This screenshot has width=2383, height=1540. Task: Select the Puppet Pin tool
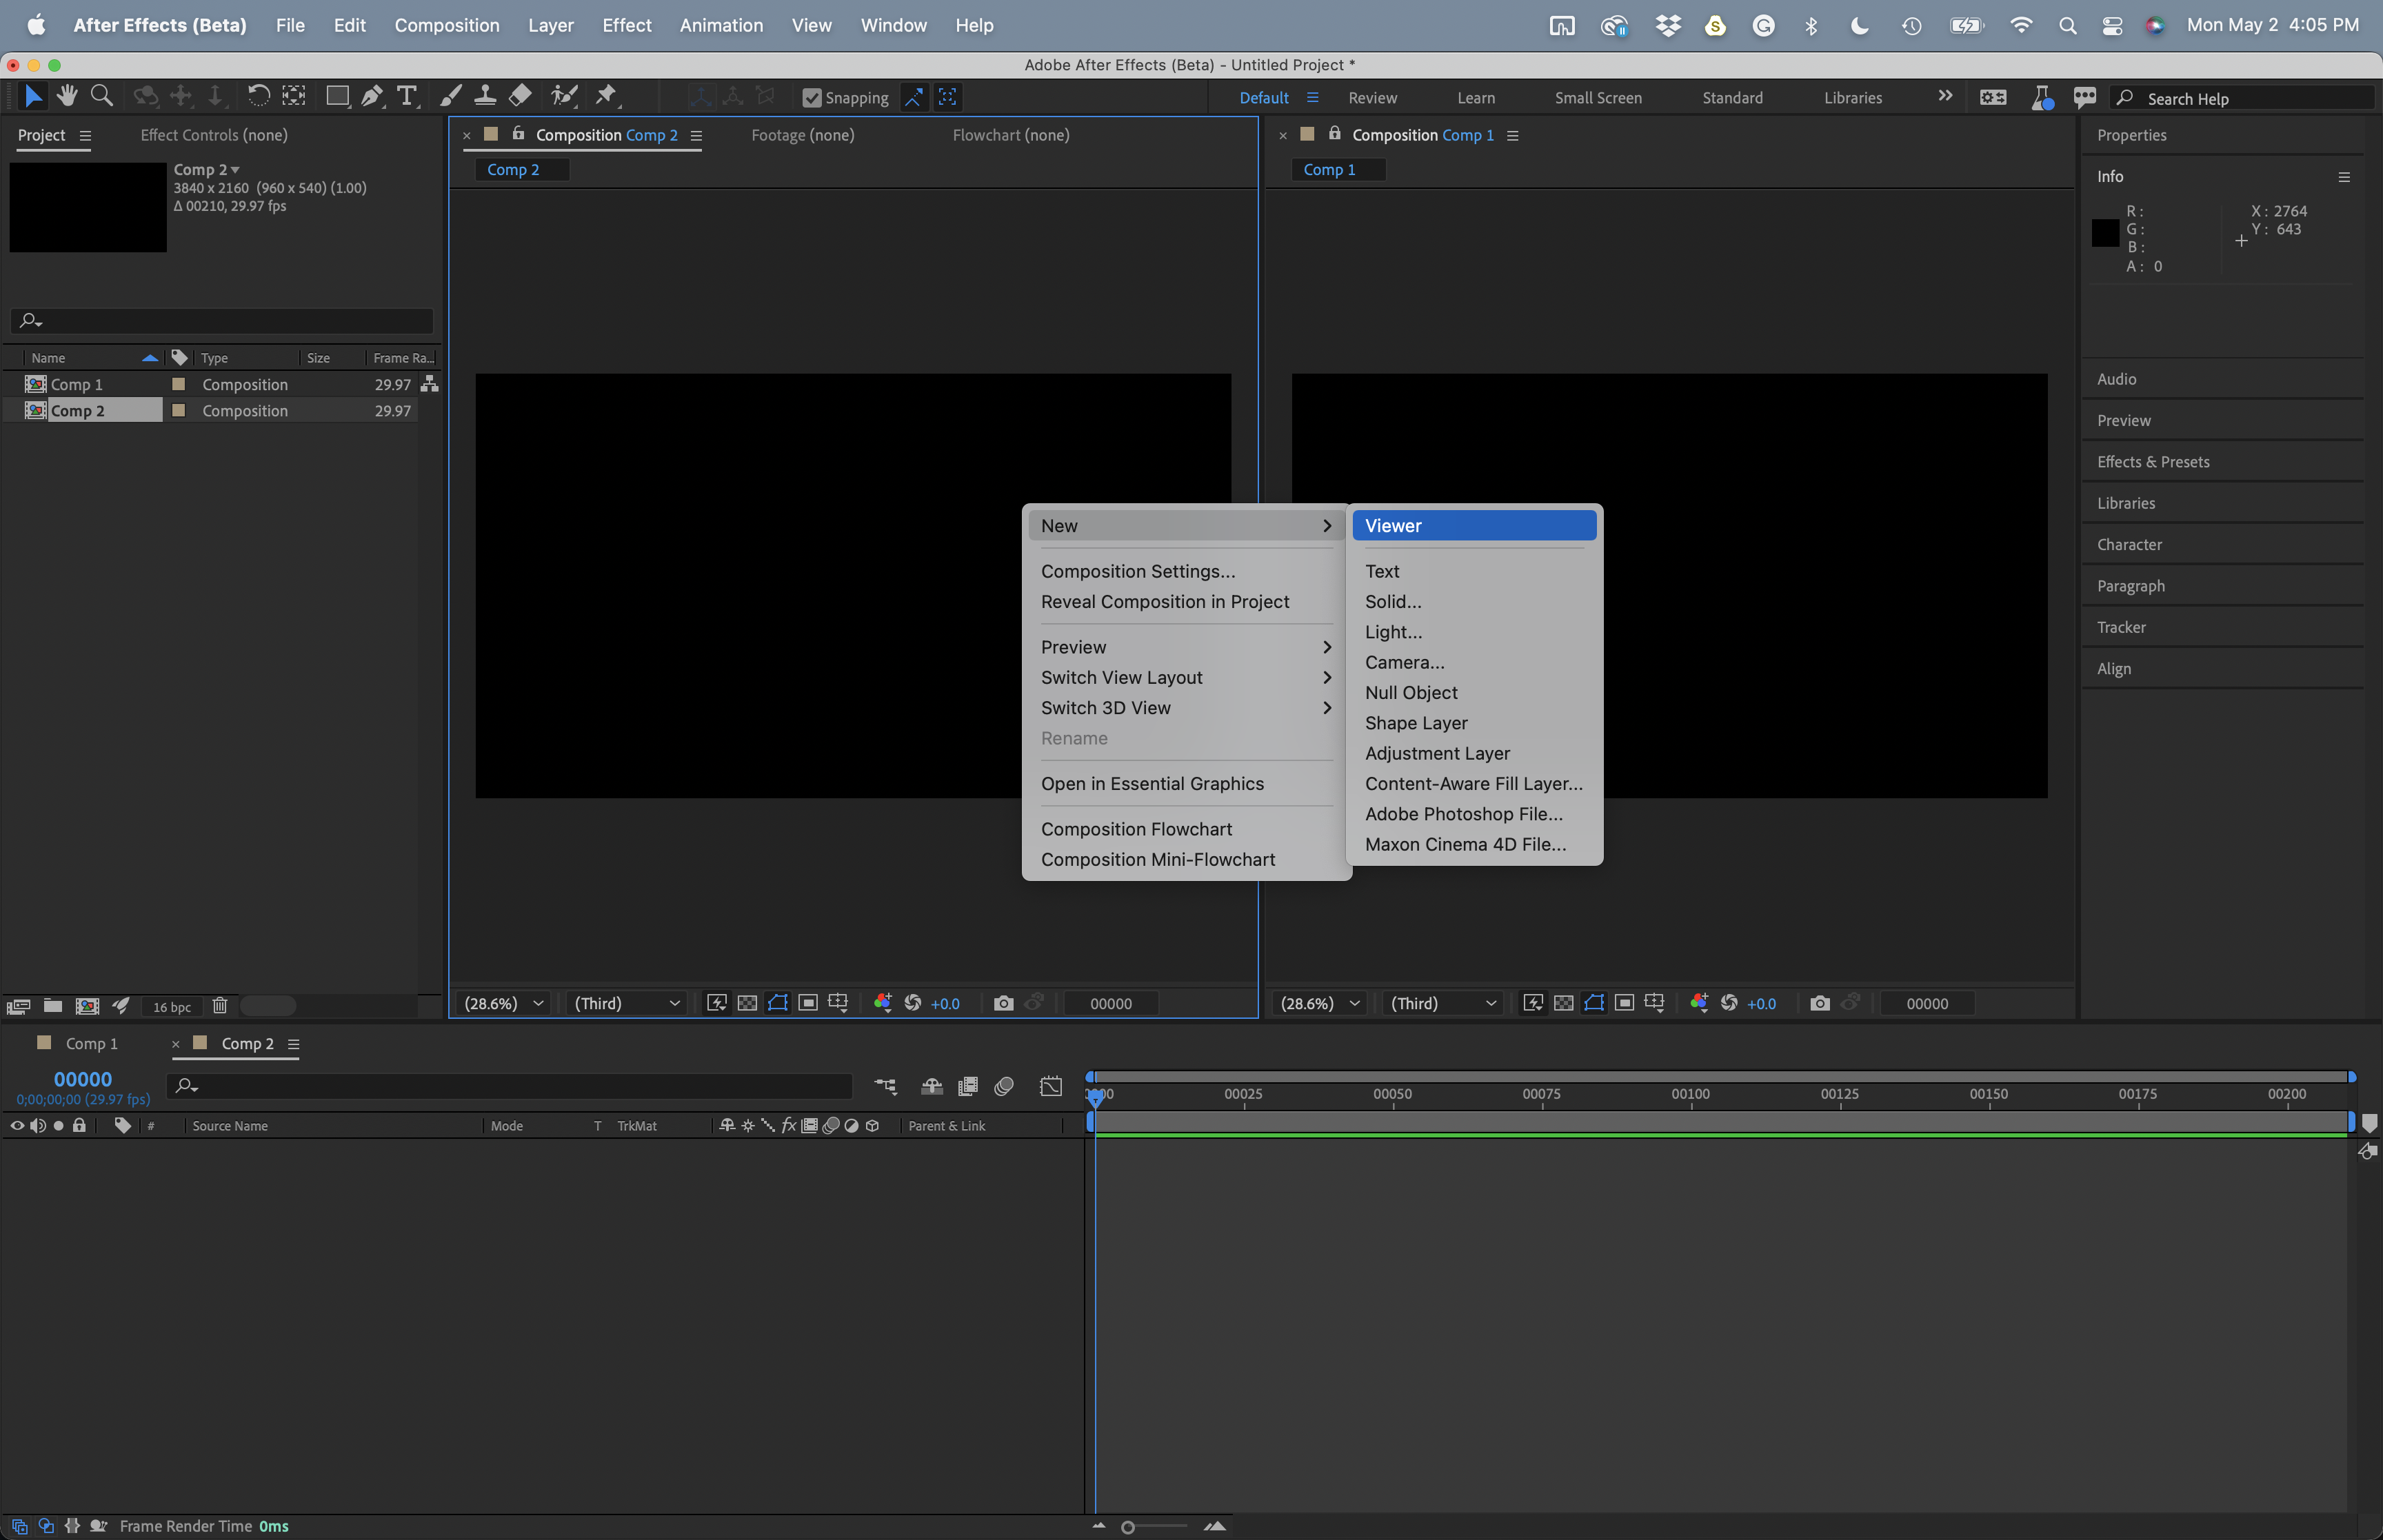pos(606,96)
